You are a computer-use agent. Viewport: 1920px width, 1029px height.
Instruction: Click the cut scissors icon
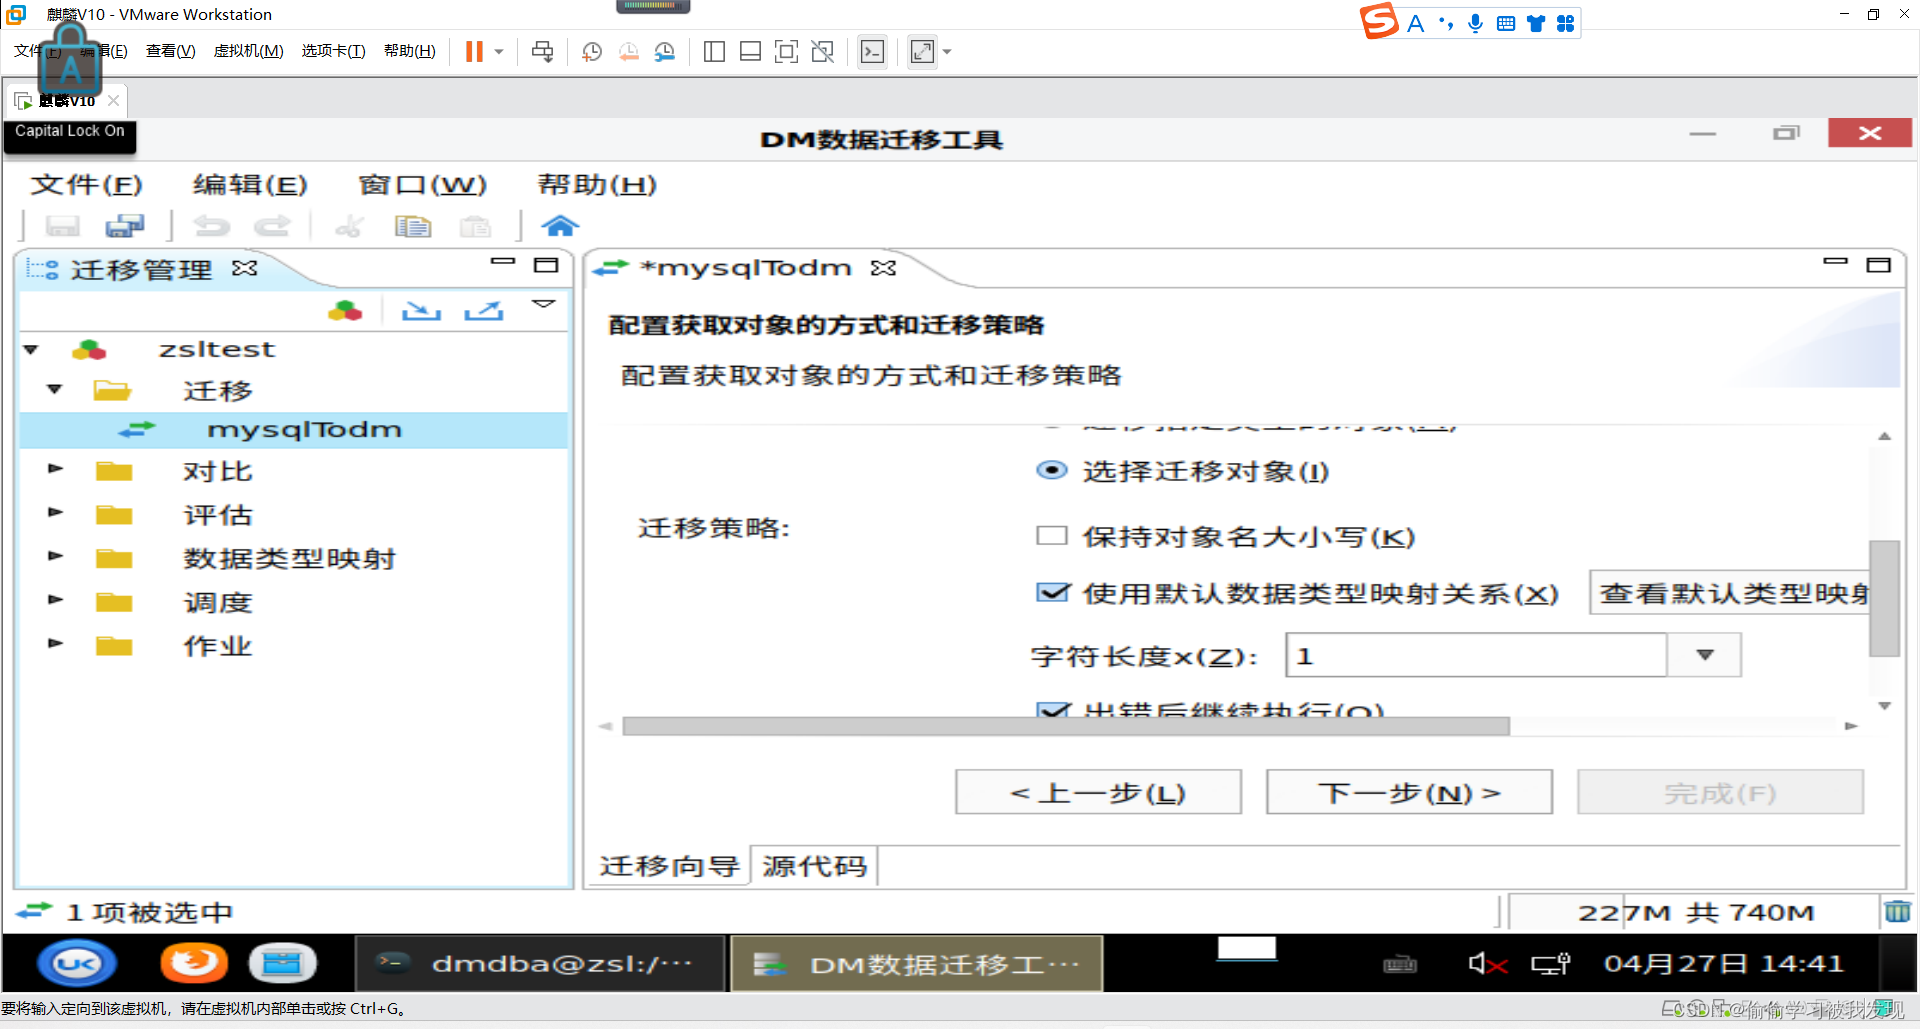click(349, 227)
